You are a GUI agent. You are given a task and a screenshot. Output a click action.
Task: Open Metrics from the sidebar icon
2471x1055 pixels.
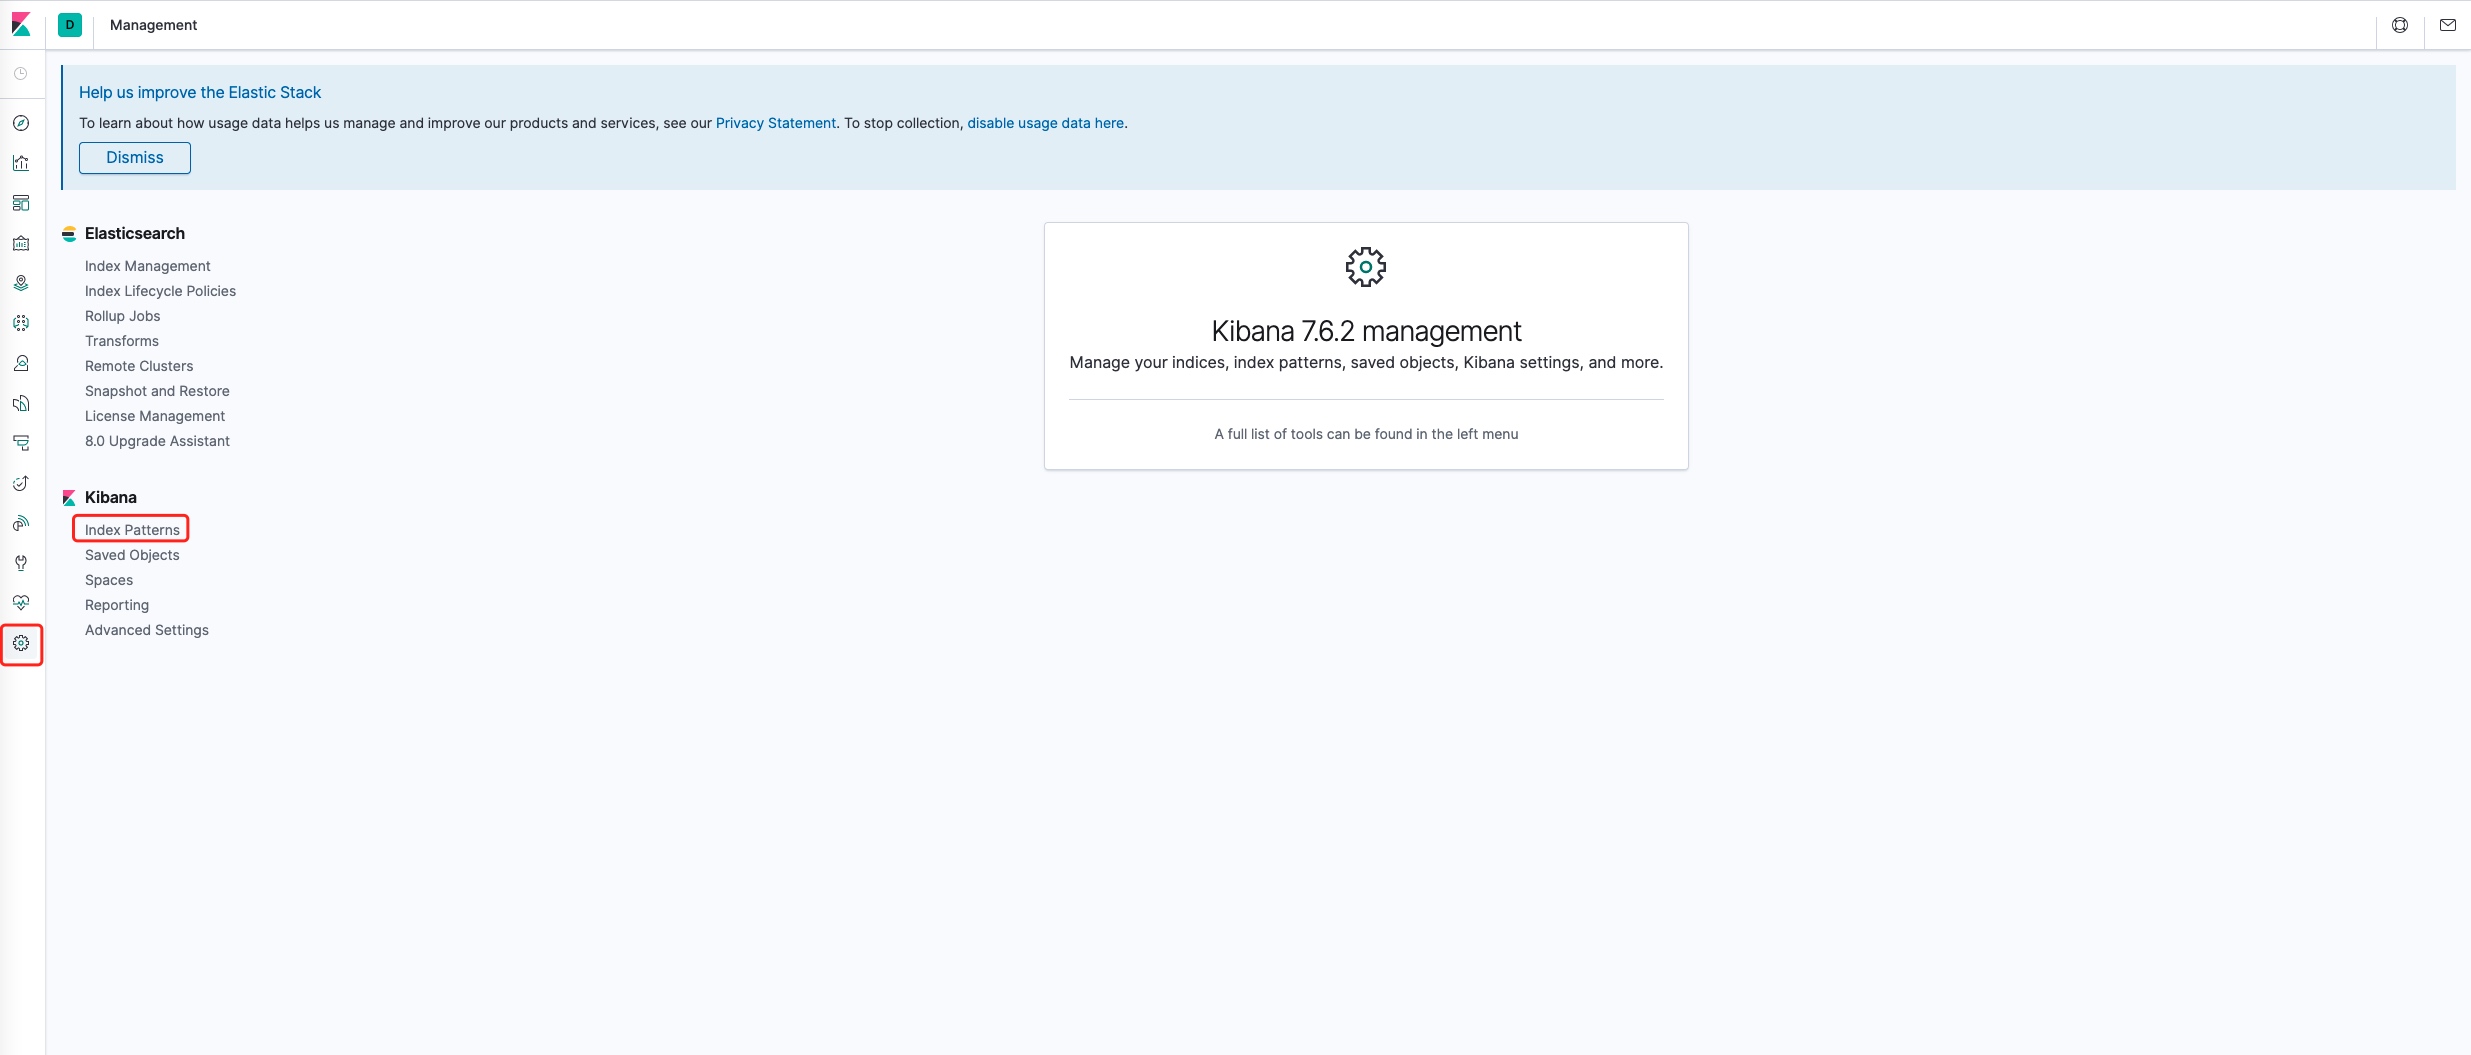[x=21, y=363]
